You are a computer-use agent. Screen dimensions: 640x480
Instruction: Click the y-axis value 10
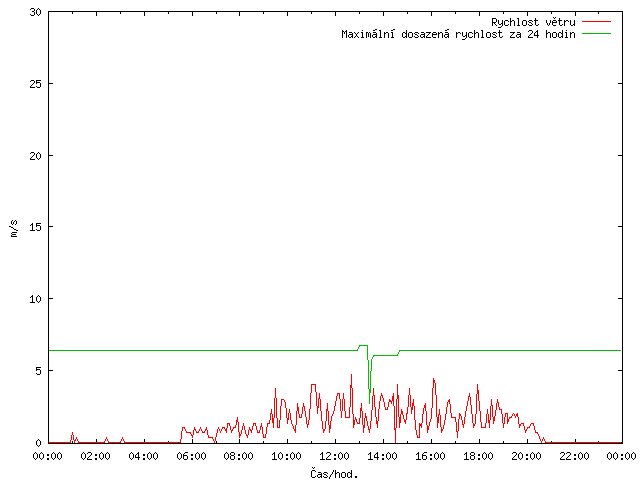[x=36, y=299]
